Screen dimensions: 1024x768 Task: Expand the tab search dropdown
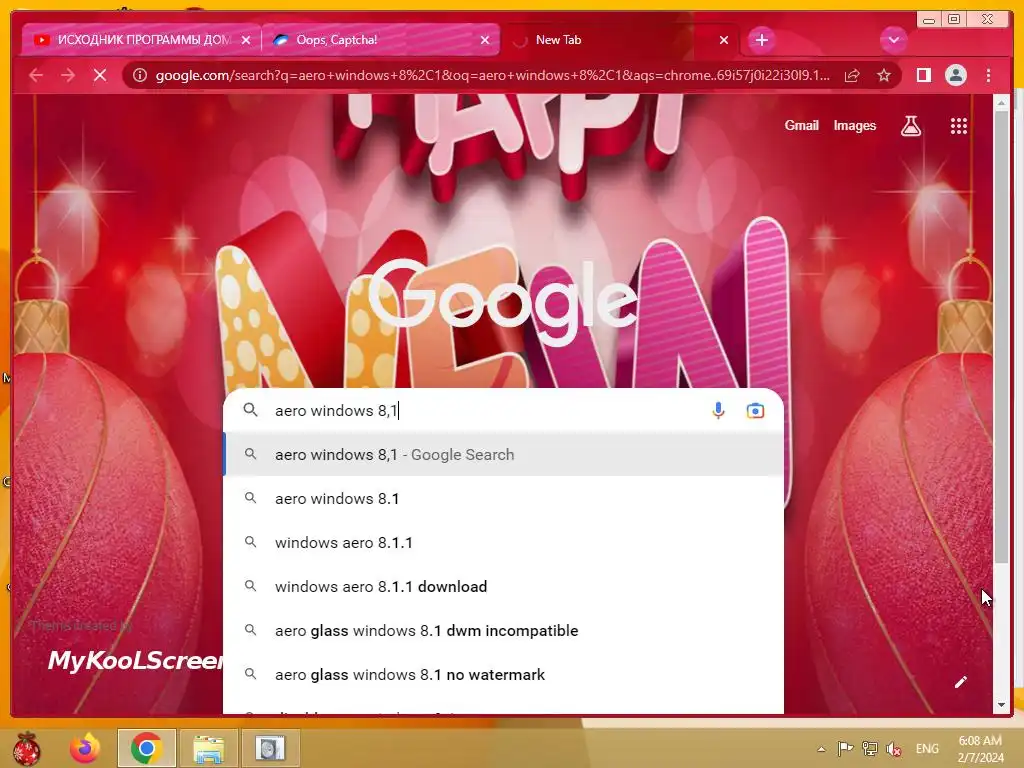[x=893, y=40]
